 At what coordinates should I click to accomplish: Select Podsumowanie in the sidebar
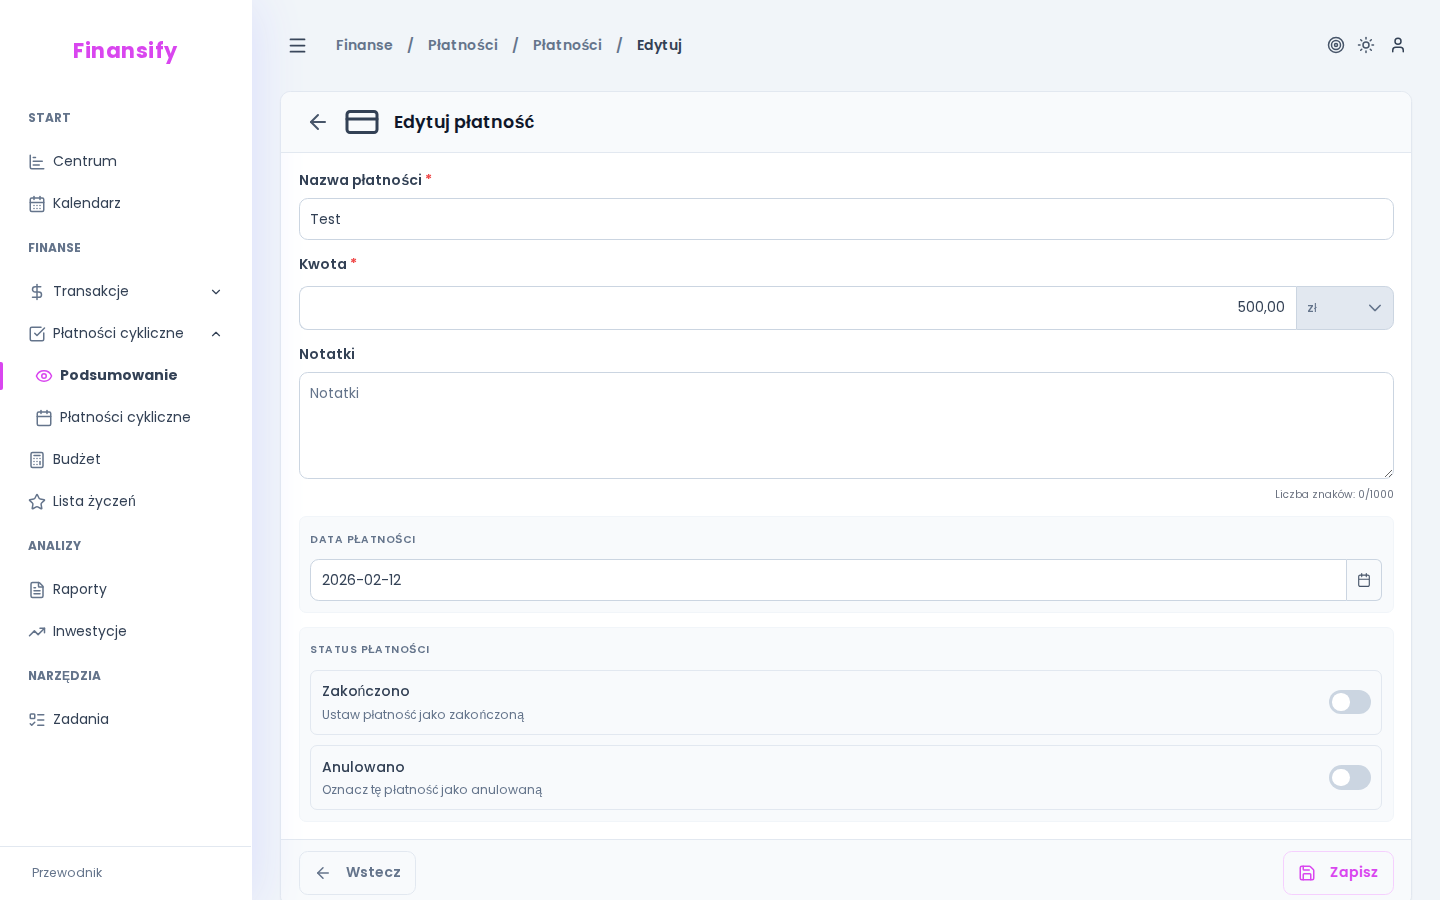tap(118, 375)
